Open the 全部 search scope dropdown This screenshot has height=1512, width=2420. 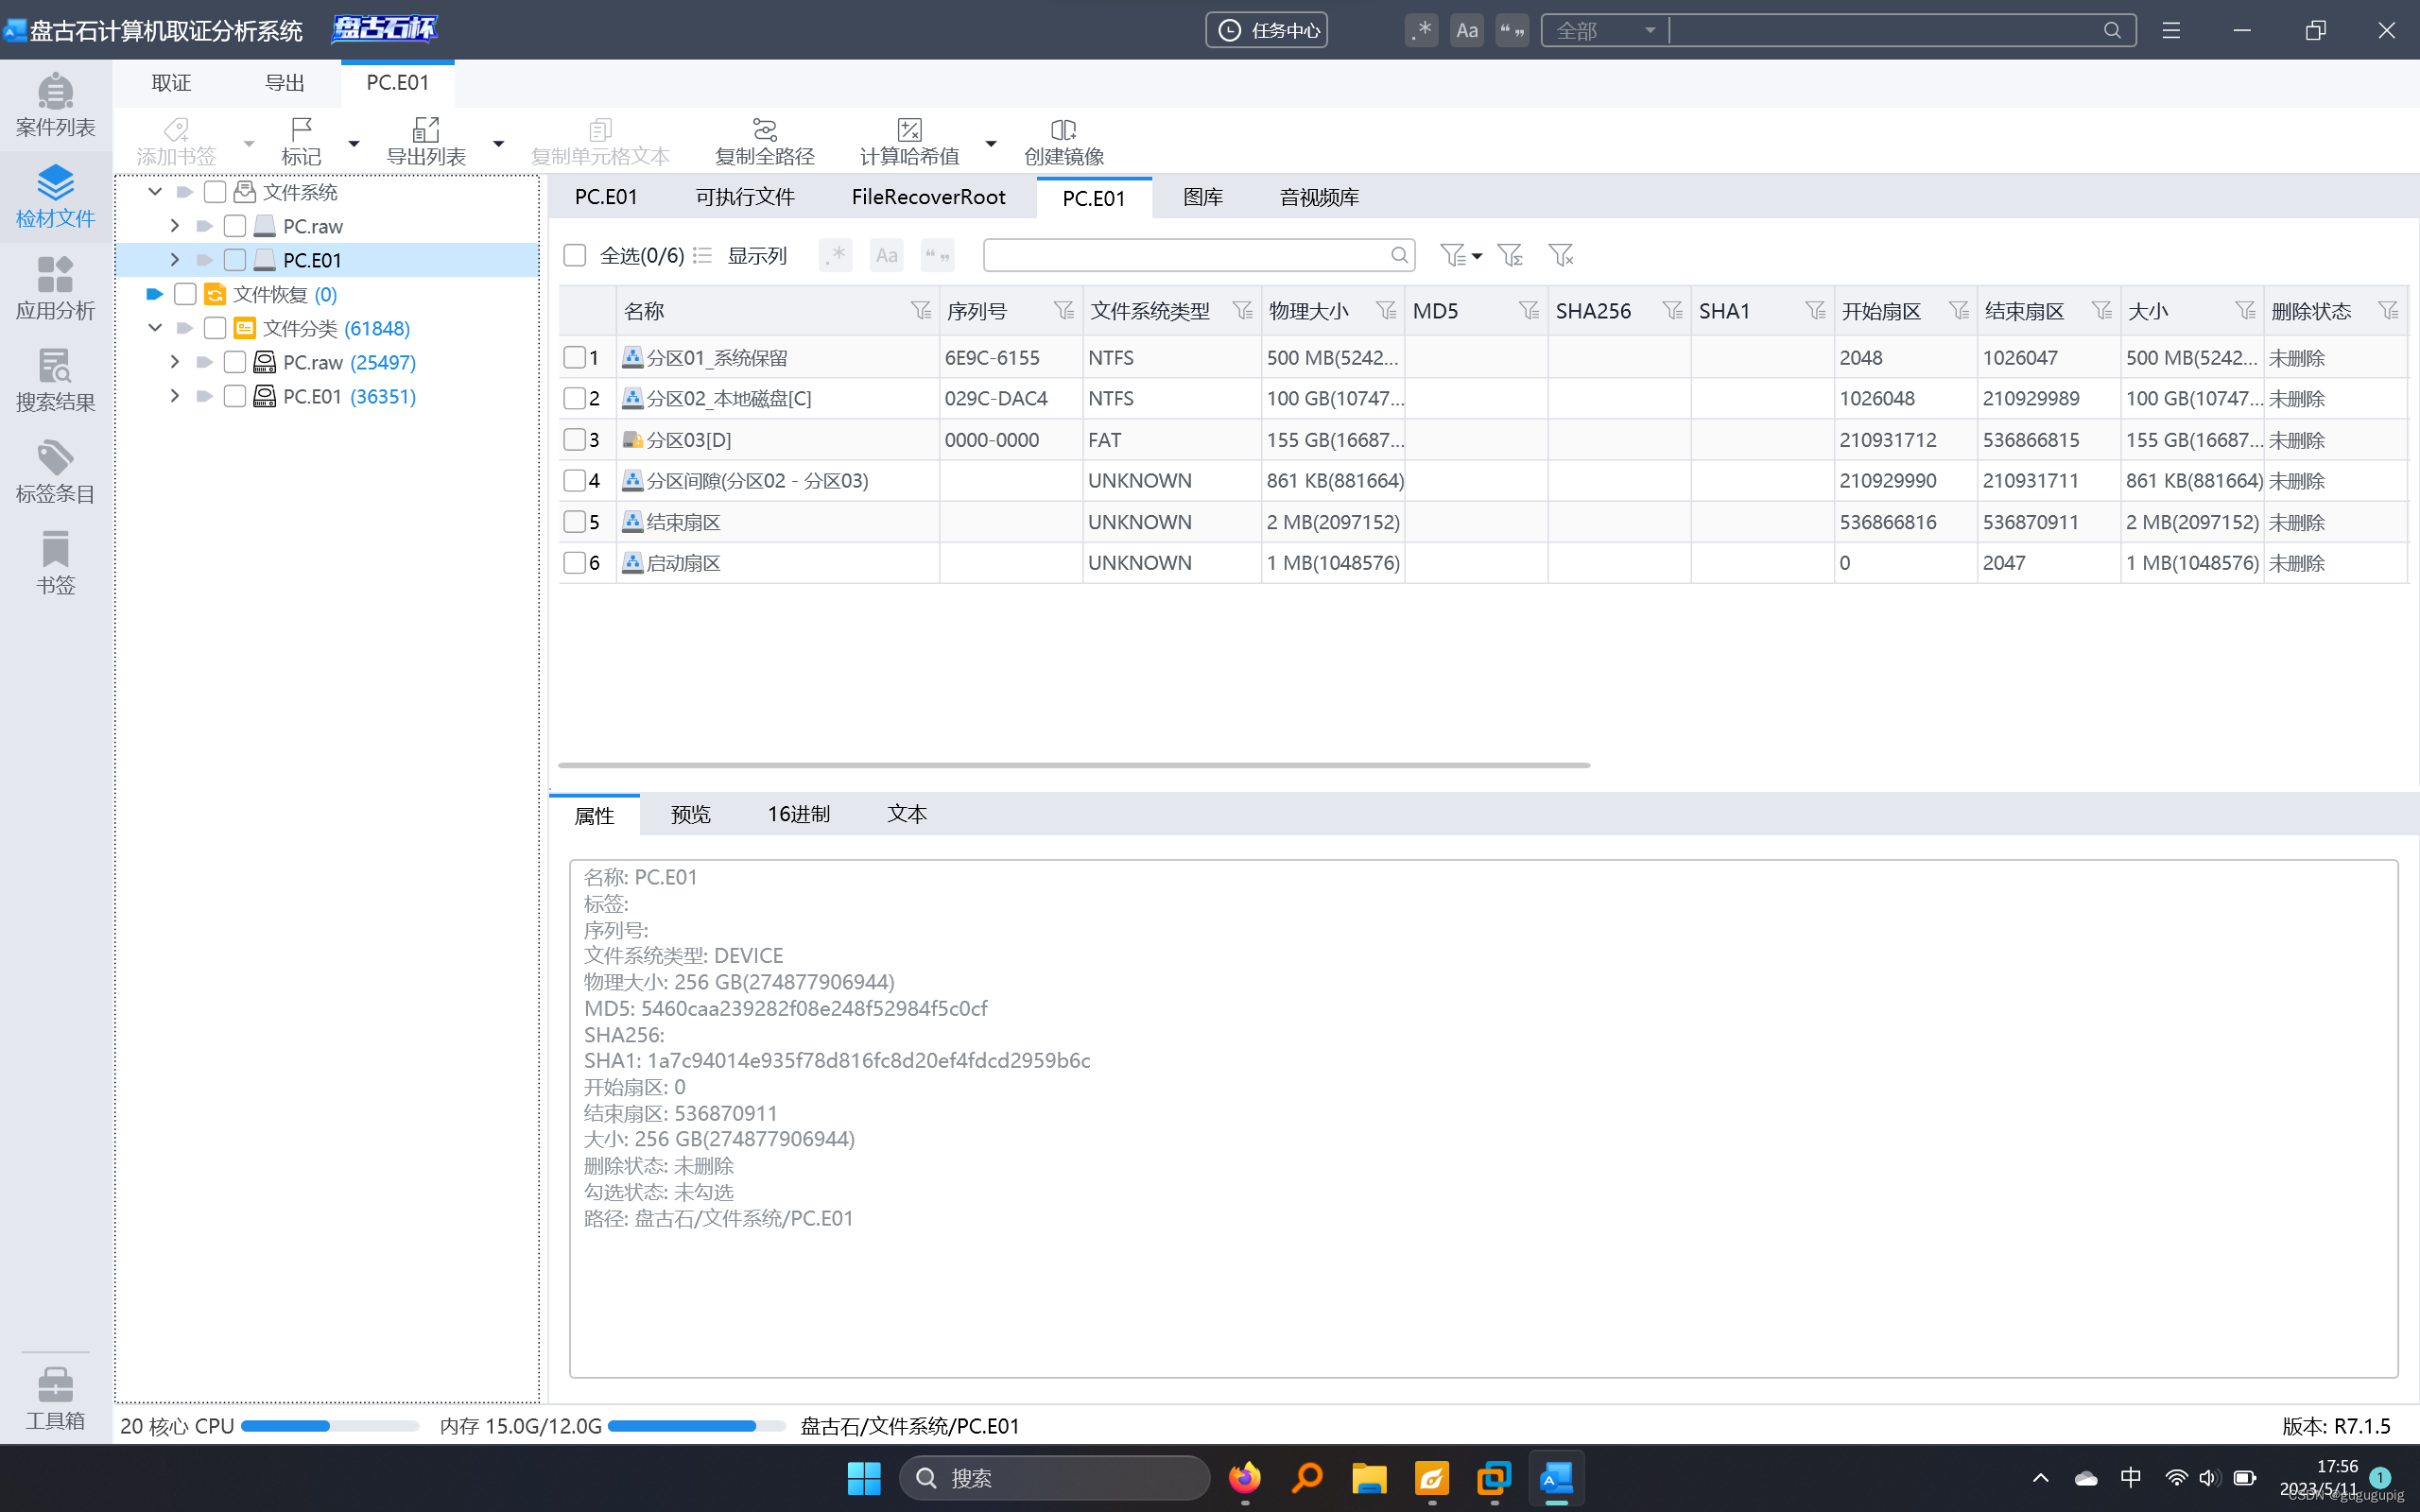tap(1606, 30)
